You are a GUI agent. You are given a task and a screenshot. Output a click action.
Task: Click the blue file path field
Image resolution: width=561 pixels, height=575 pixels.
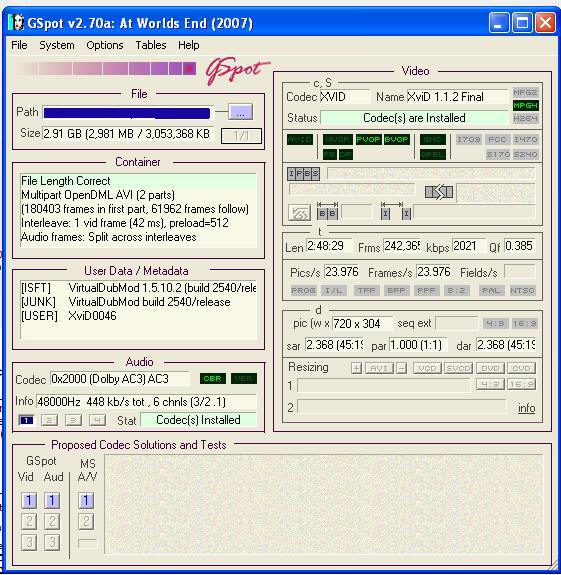coord(127,113)
